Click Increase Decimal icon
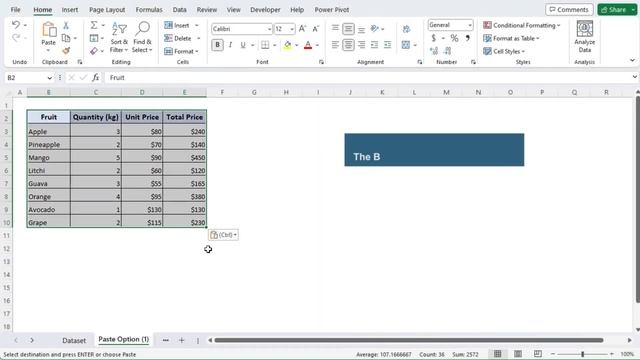Screen dimensions: 640x360 point(434,51)
